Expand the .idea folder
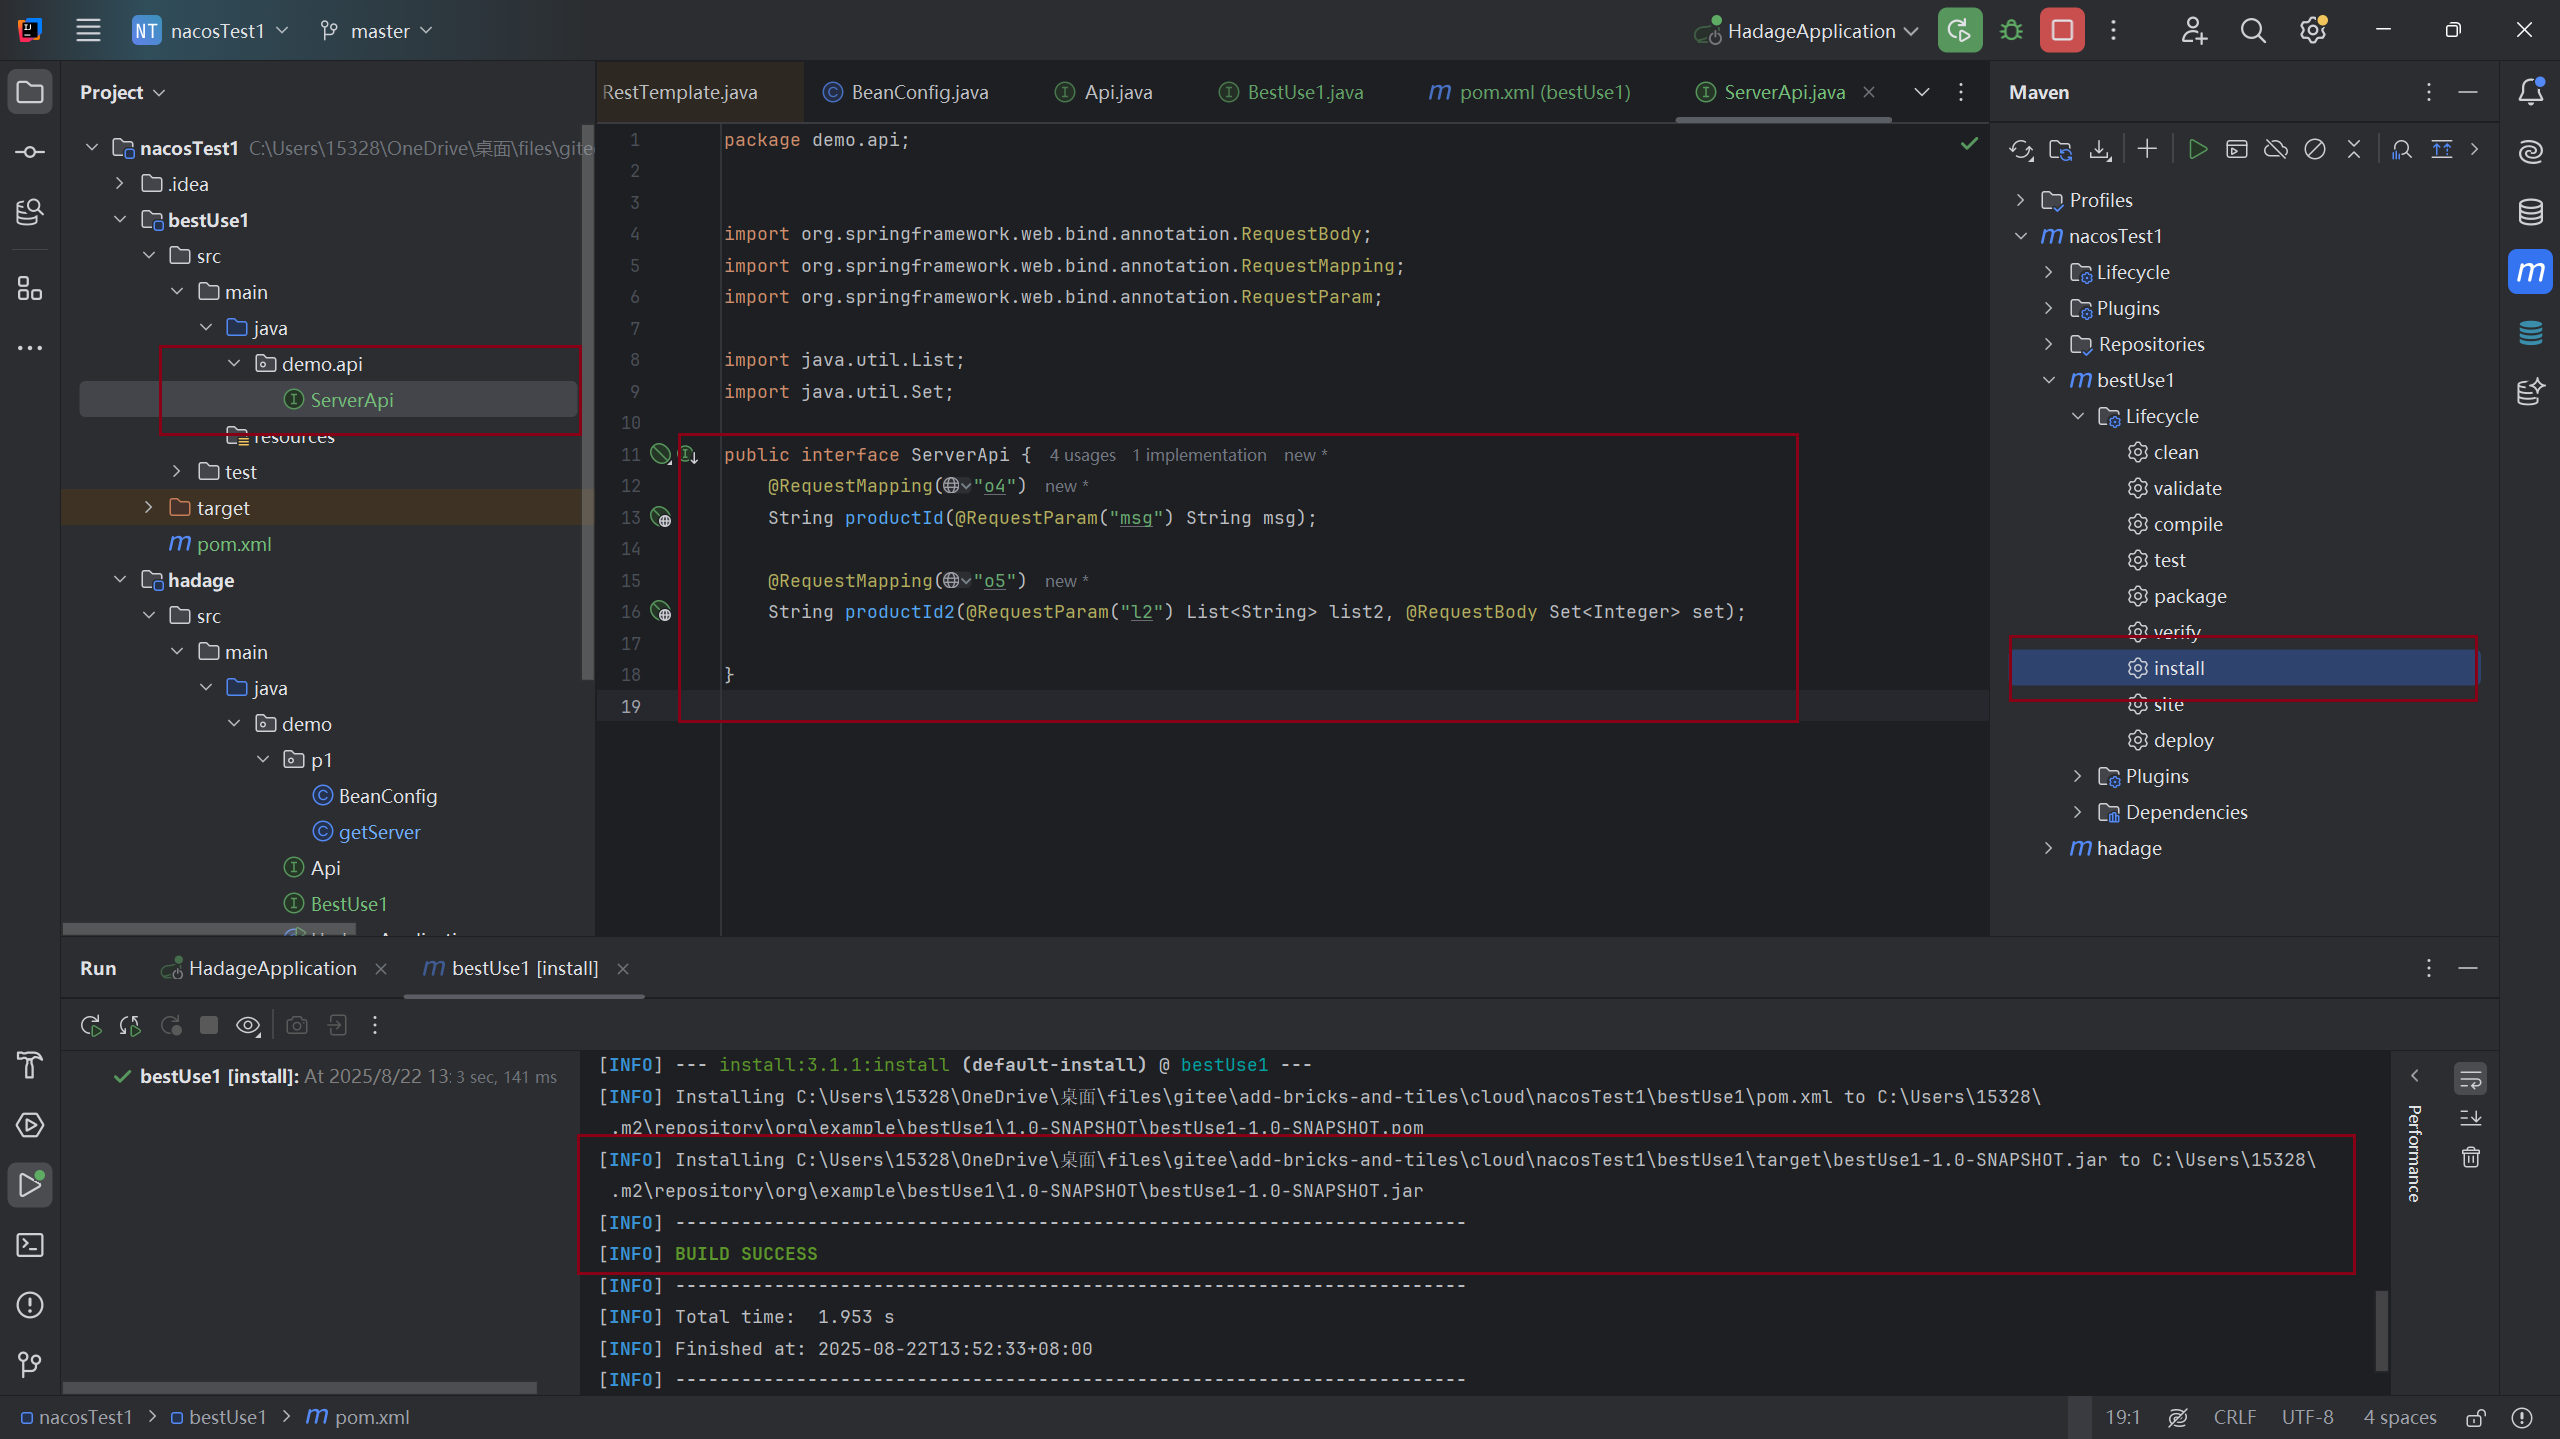Image resolution: width=2560 pixels, height=1439 pixels. [x=119, y=184]
